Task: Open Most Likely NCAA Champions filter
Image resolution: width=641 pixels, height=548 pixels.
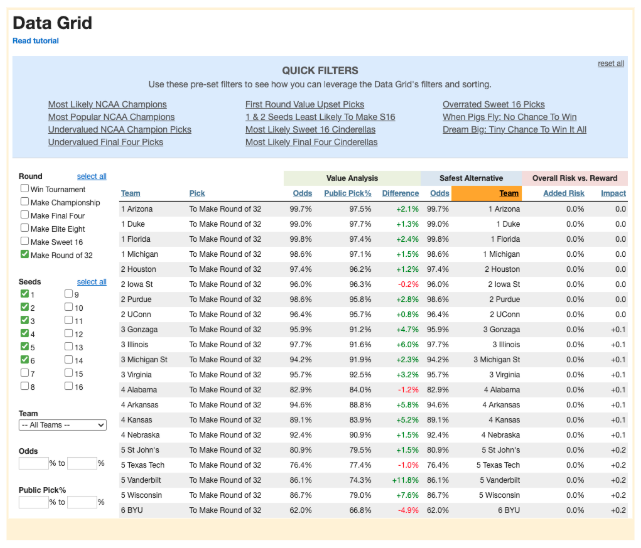Action: [x=107, y=104]
